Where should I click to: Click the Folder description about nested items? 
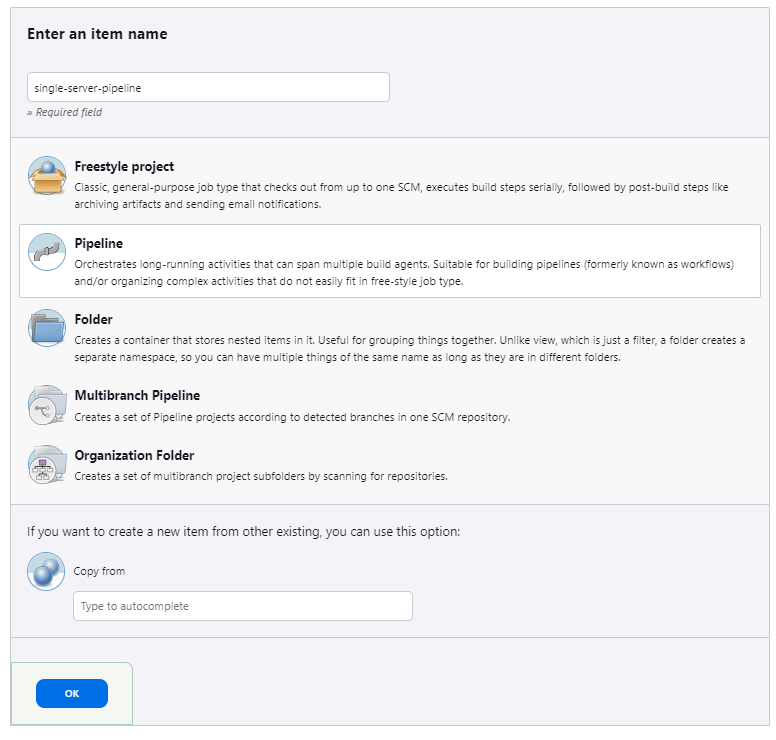pyautogui.click(x=410, y=348)
